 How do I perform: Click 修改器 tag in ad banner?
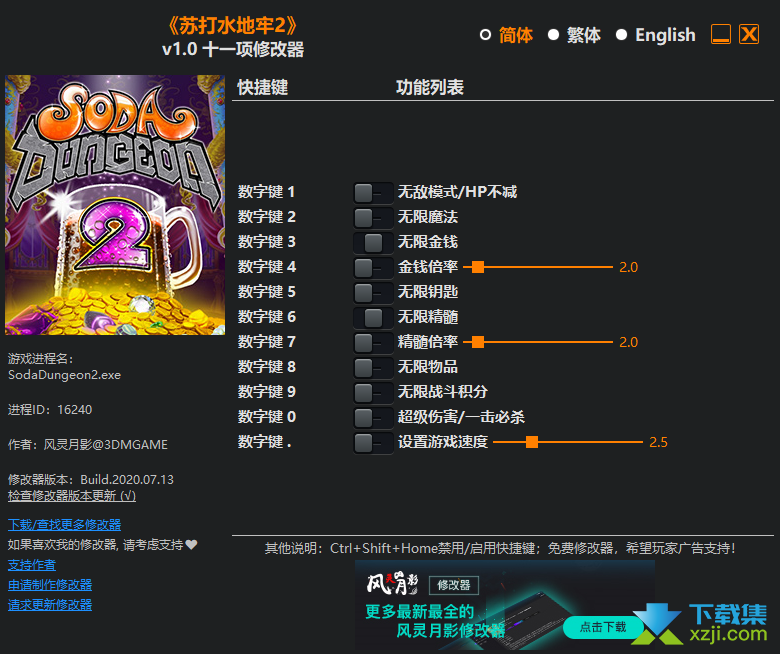tap(454, 585)
